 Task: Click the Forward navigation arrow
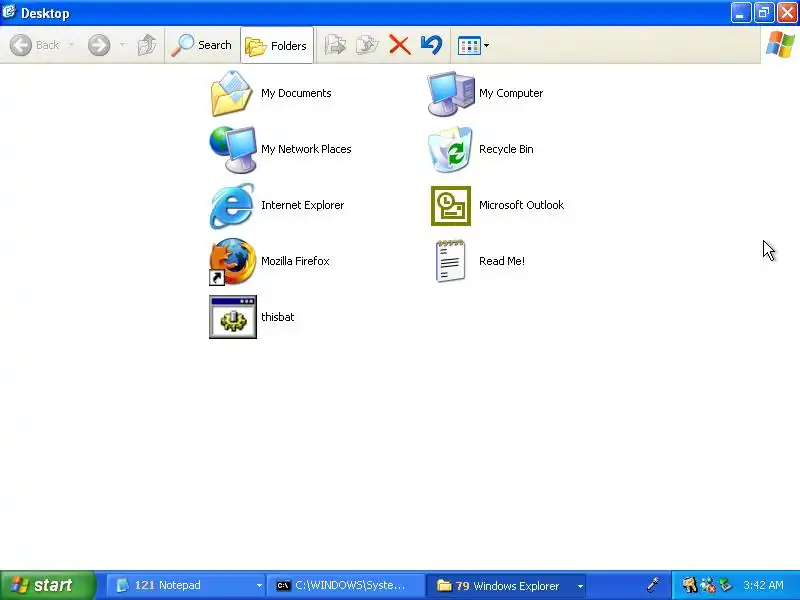click(x=99, y=45)
